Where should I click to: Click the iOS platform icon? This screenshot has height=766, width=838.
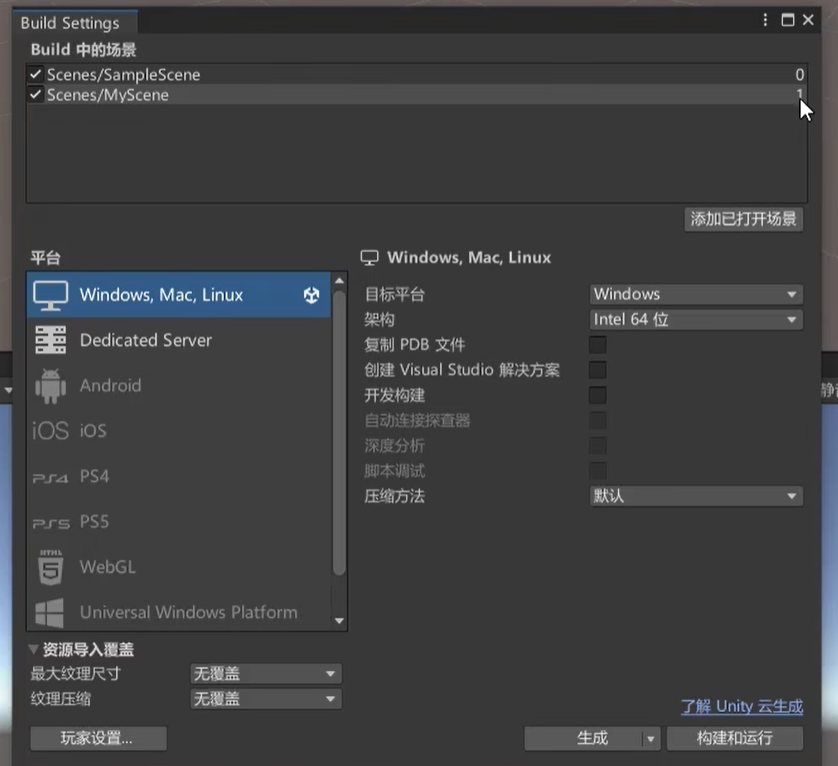50,430
